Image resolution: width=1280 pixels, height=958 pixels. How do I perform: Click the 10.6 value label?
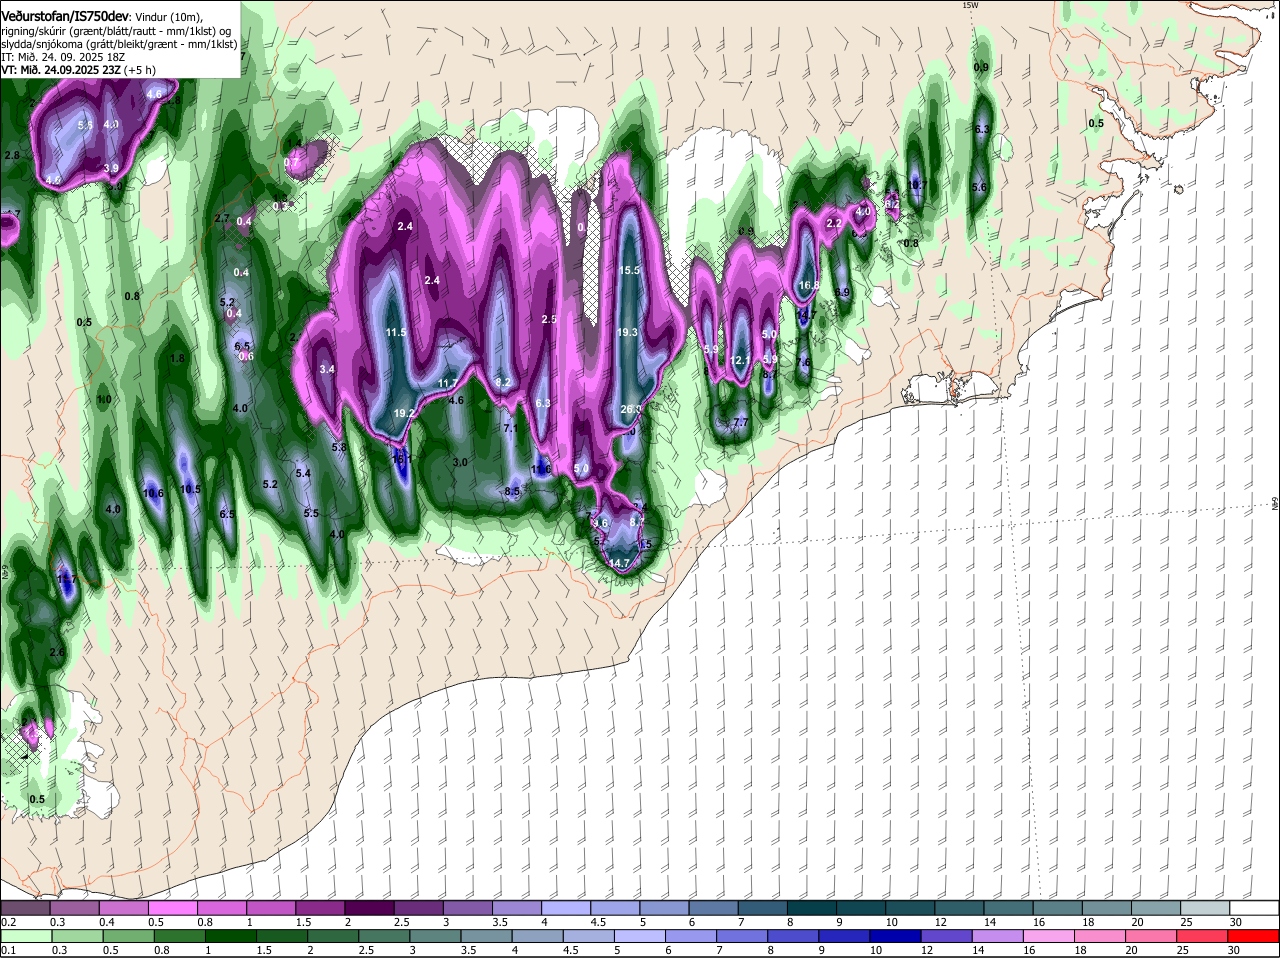coord(153,493)
